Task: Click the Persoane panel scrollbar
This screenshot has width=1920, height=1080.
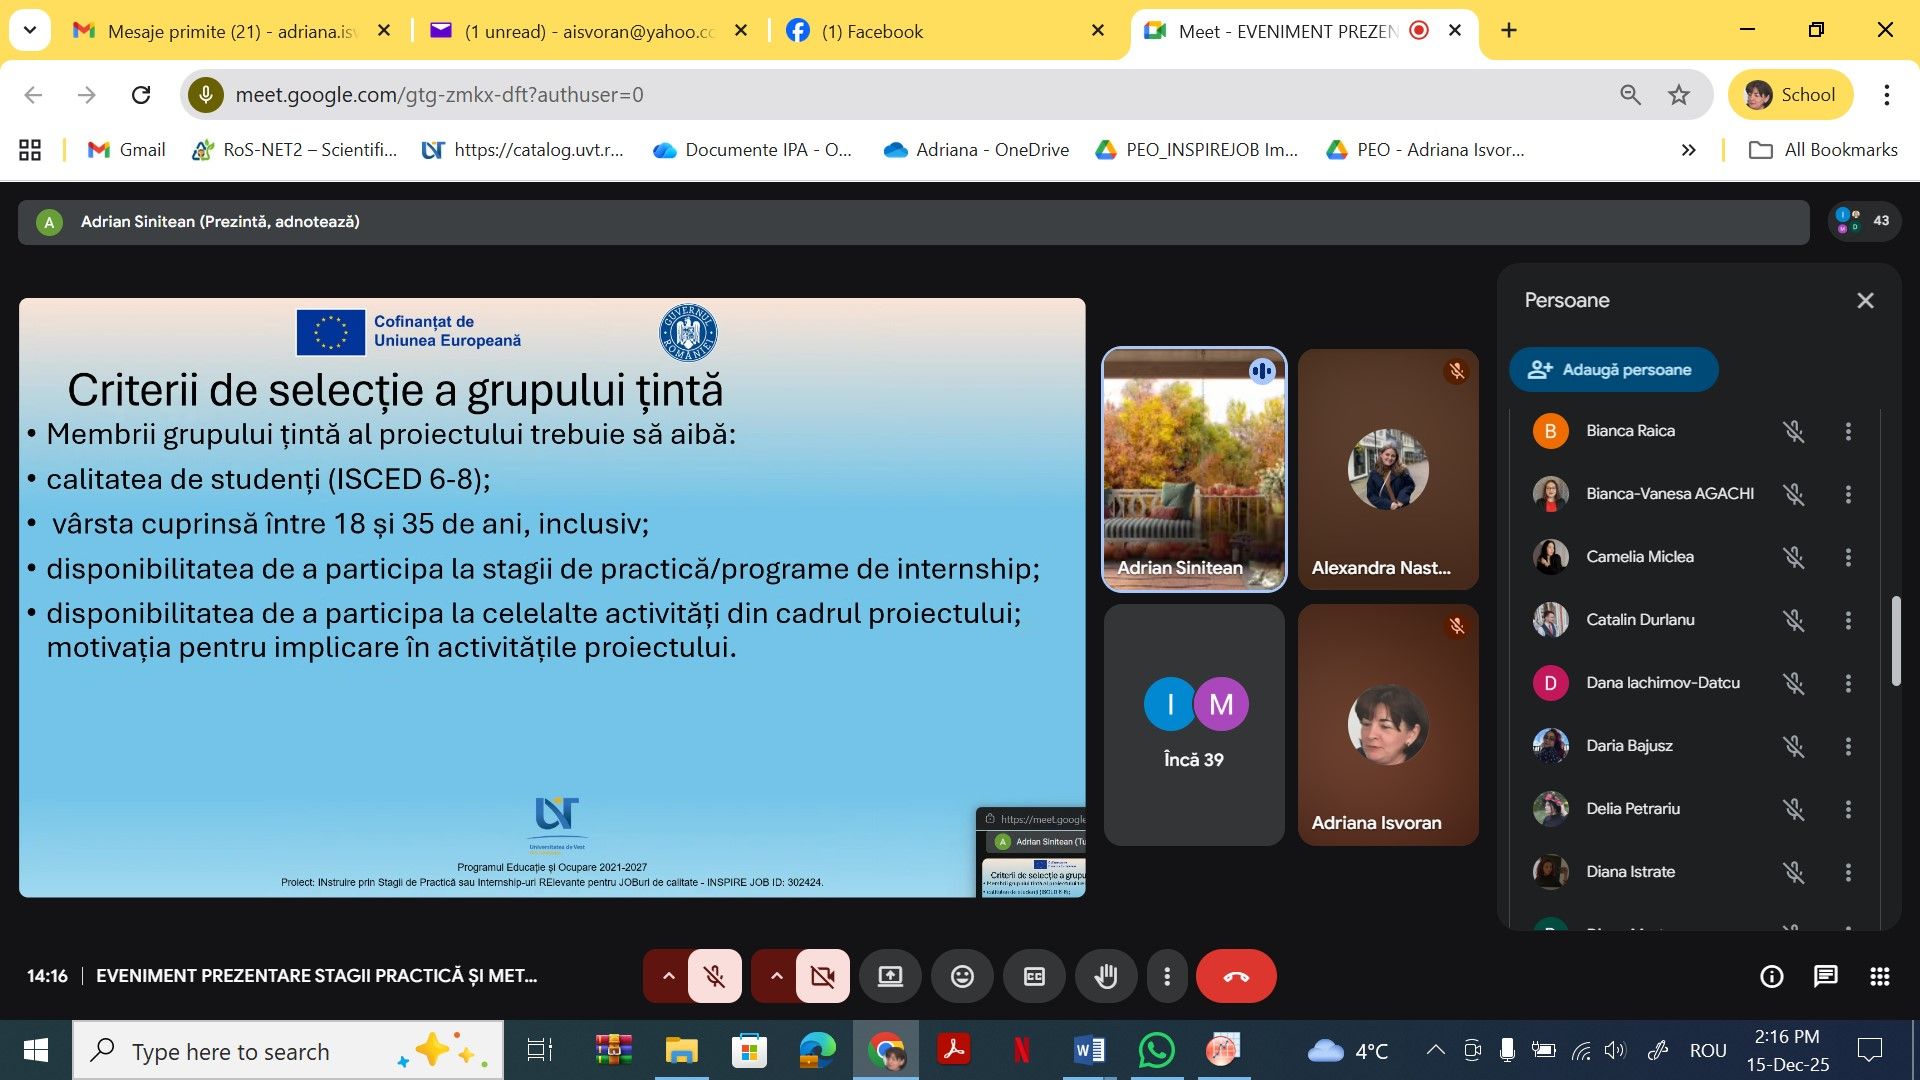Action: pyautogui.click(x=1895, y=640)
